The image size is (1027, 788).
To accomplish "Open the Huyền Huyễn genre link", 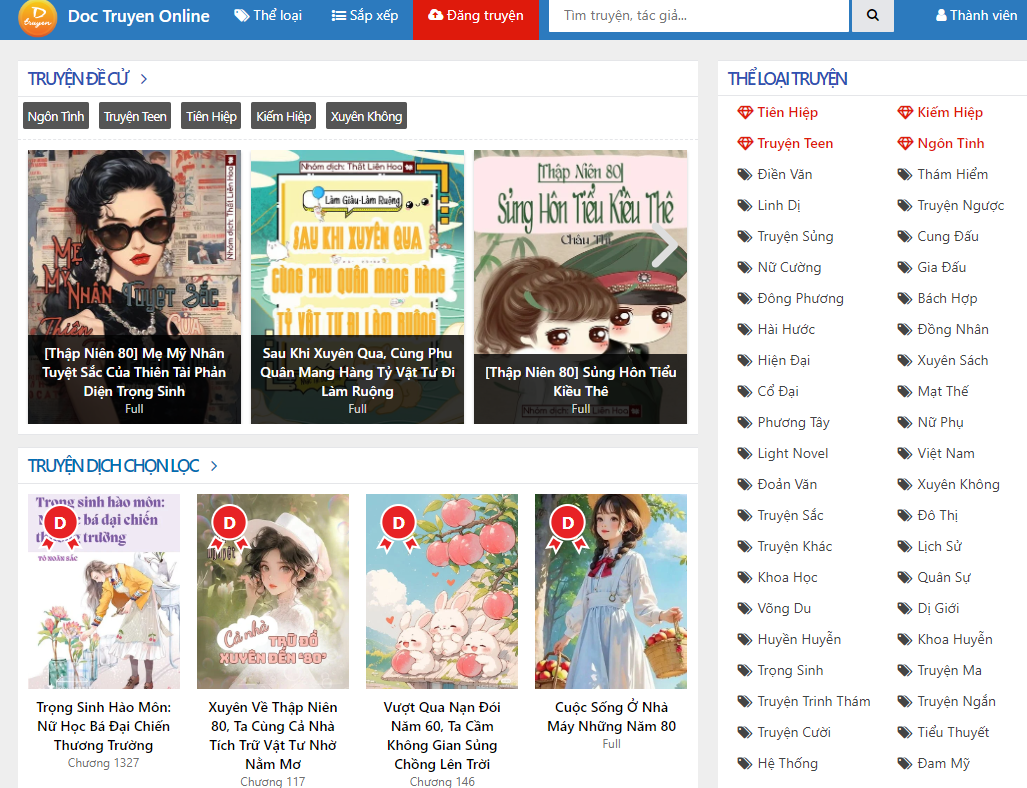I will tap(799, 639).
